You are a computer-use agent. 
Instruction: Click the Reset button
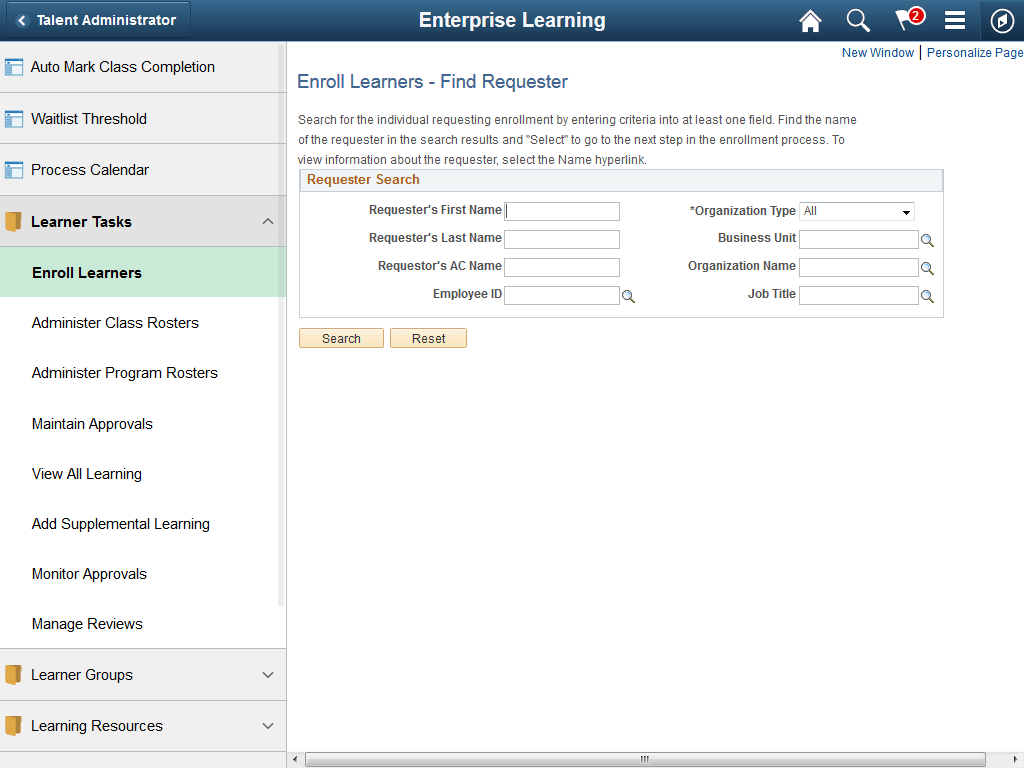click(x=428, y=338)
